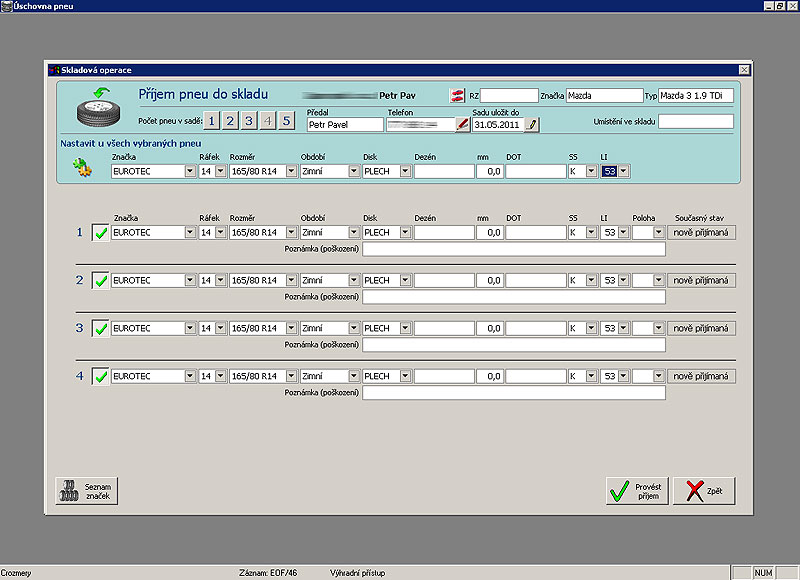Open Období dropdown for tire 2
The image size is (800, 580).
click(354, 281)
